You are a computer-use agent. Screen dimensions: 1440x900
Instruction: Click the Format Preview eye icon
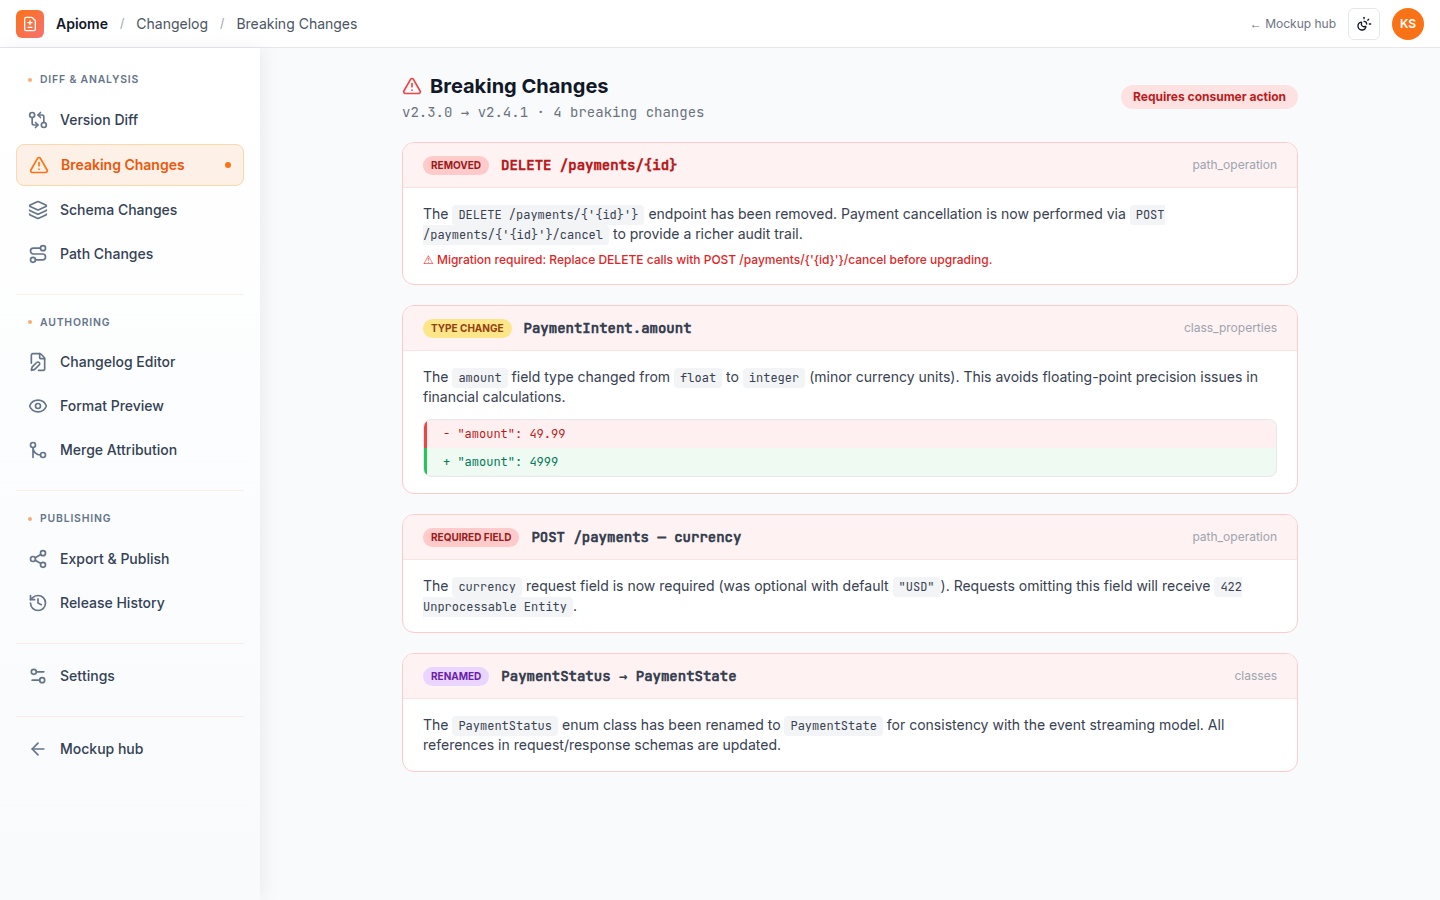tap(38, 406)
